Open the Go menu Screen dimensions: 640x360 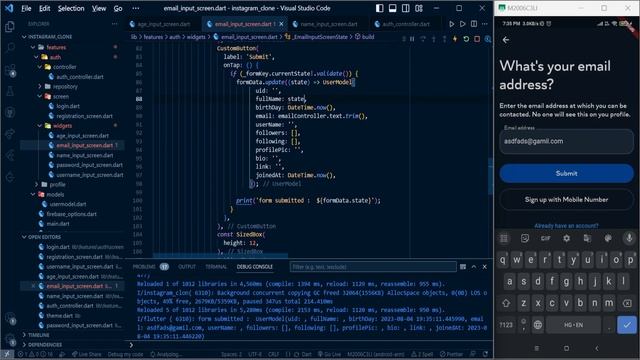(118, 8)
